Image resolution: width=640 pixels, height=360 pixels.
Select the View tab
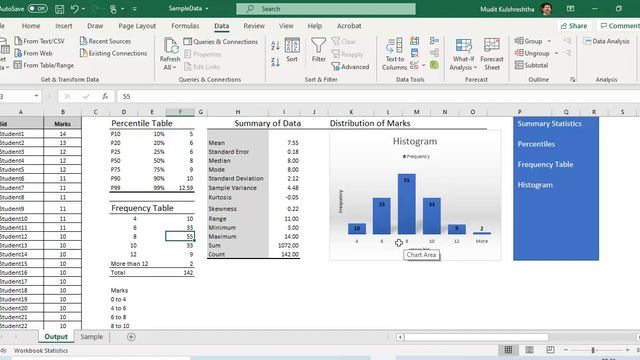(x=286, y=26)
